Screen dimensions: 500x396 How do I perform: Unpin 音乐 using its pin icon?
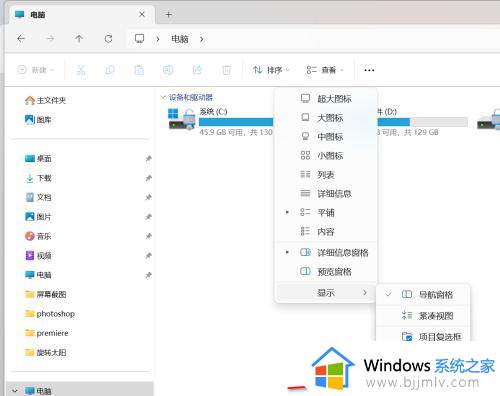coord(149,236)
